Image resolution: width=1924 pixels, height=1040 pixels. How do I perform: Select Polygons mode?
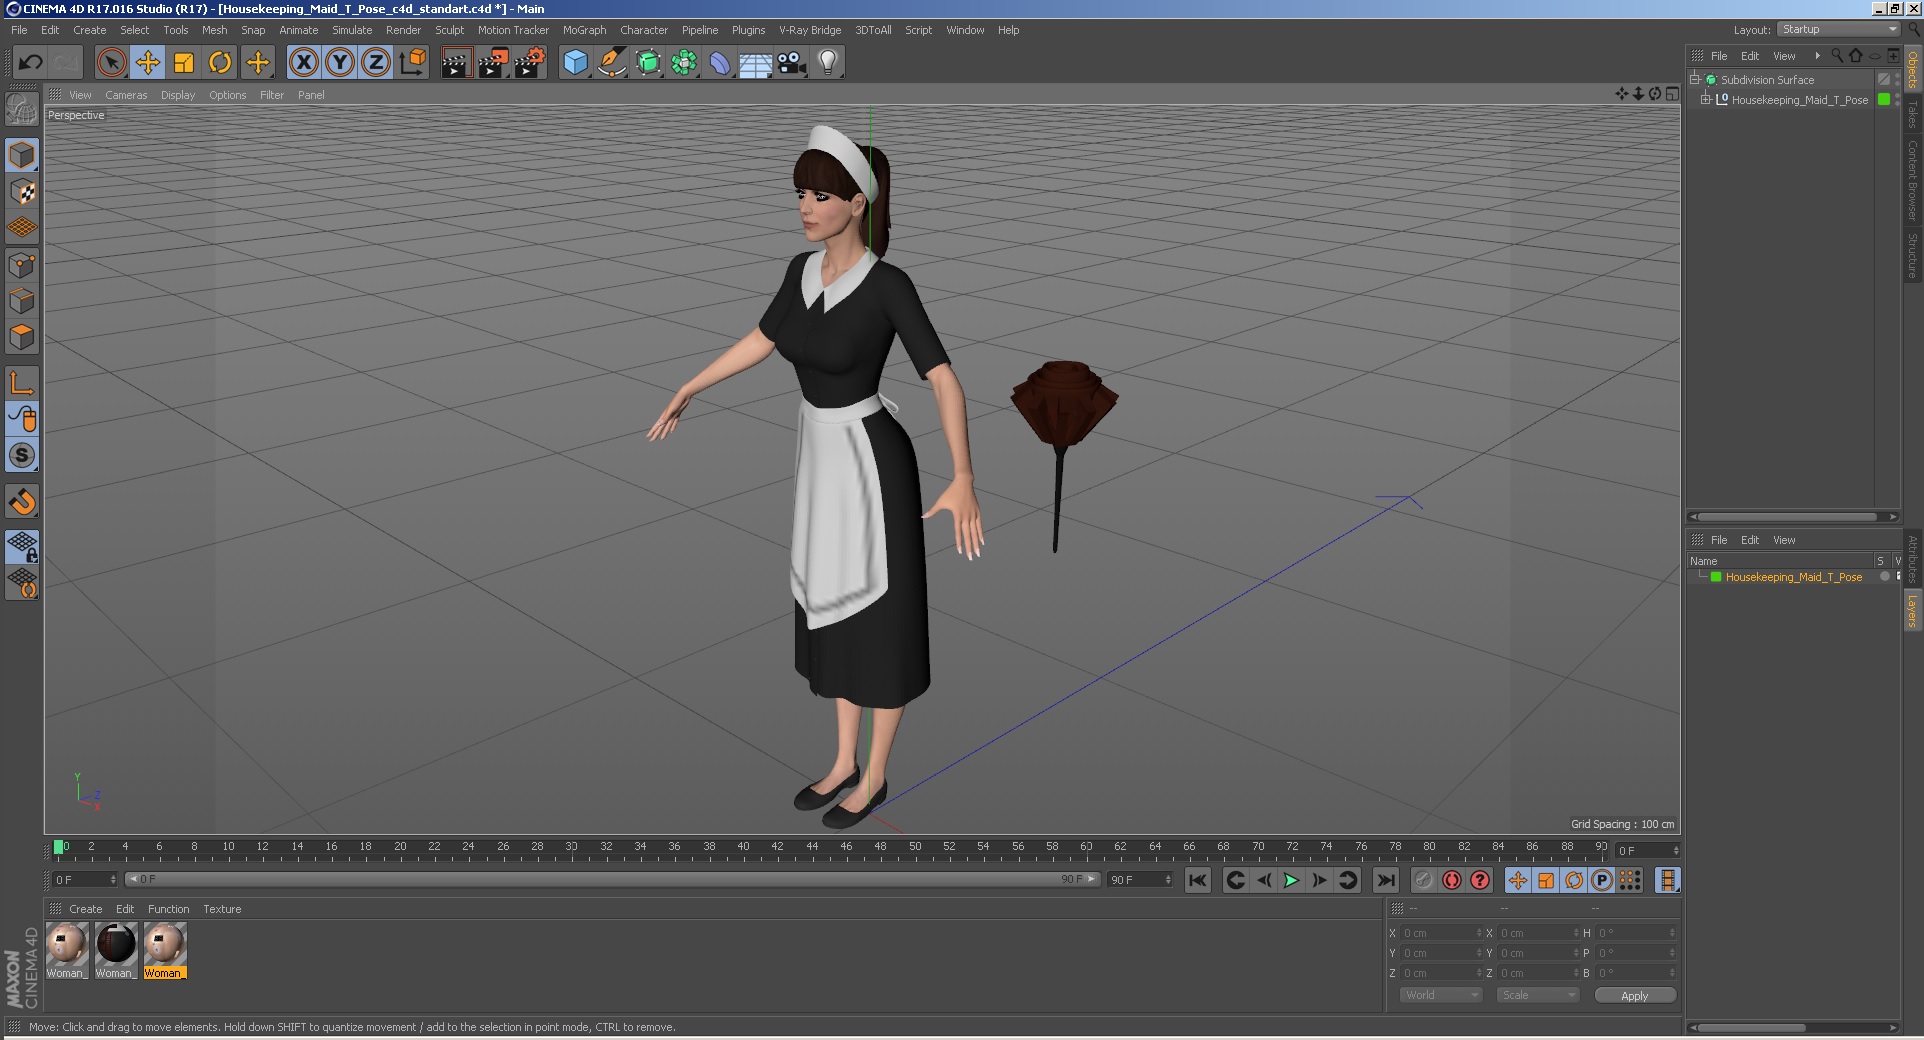point(22,337)
